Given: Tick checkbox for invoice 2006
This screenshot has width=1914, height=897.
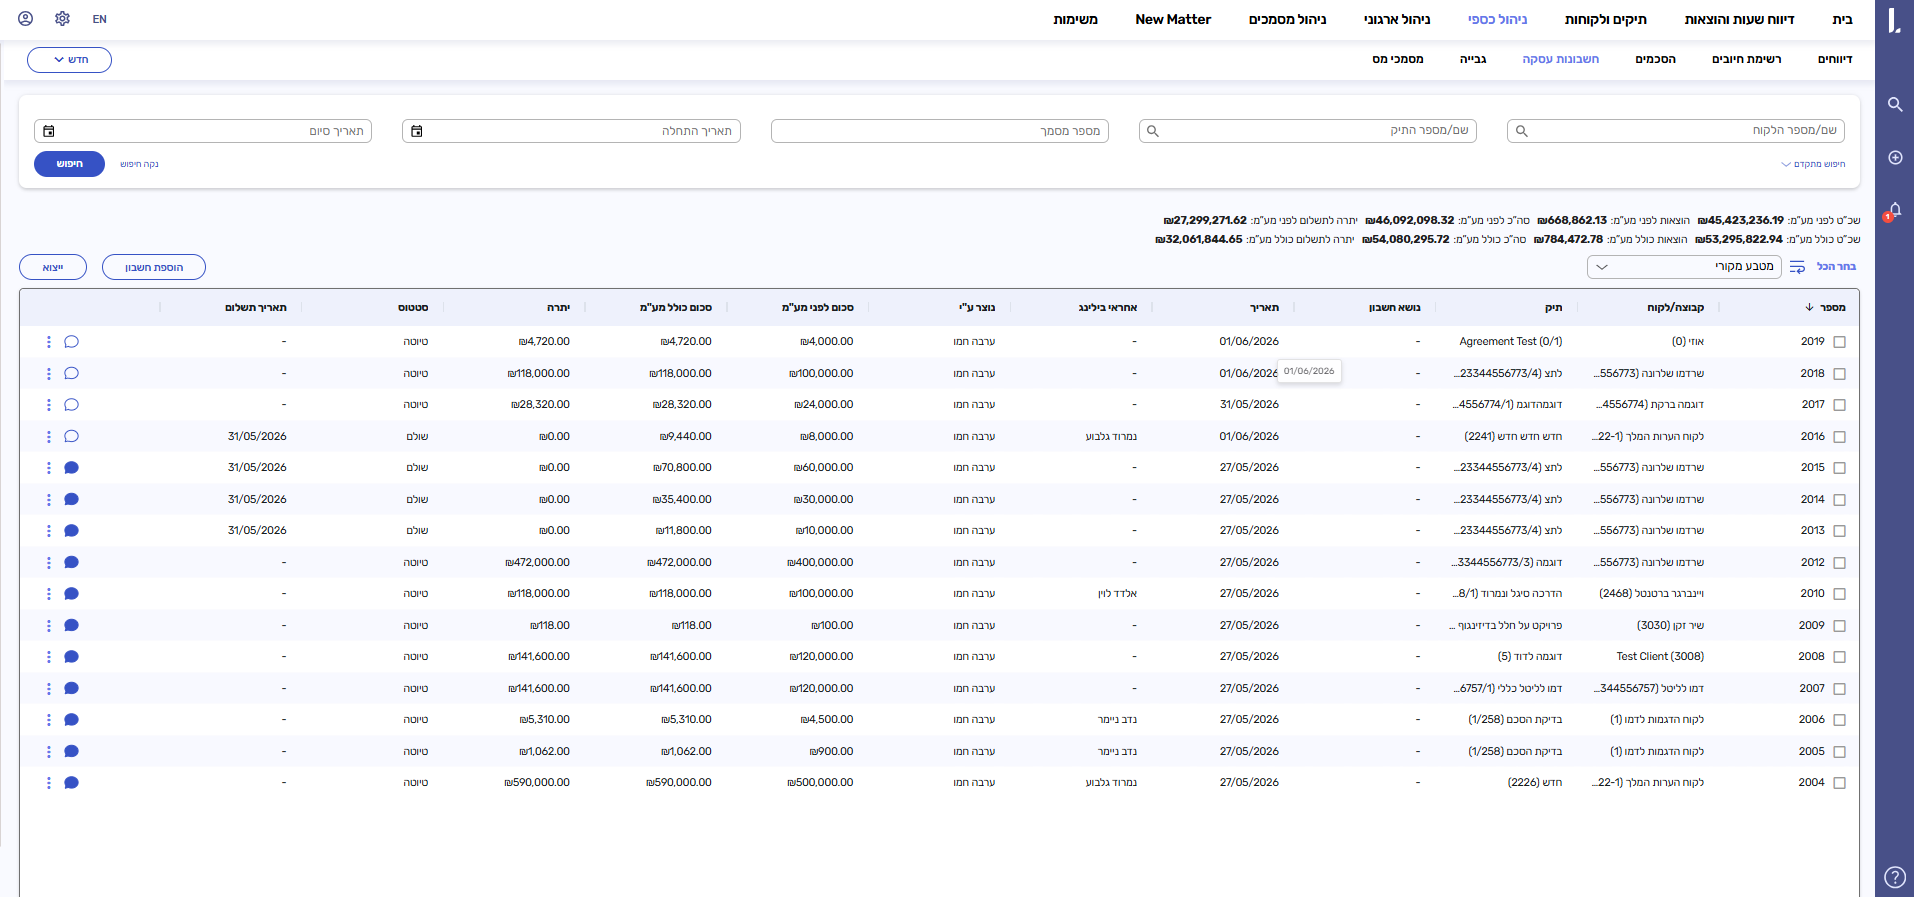Looking at the screenshot, I should (x=1839, y=720).
